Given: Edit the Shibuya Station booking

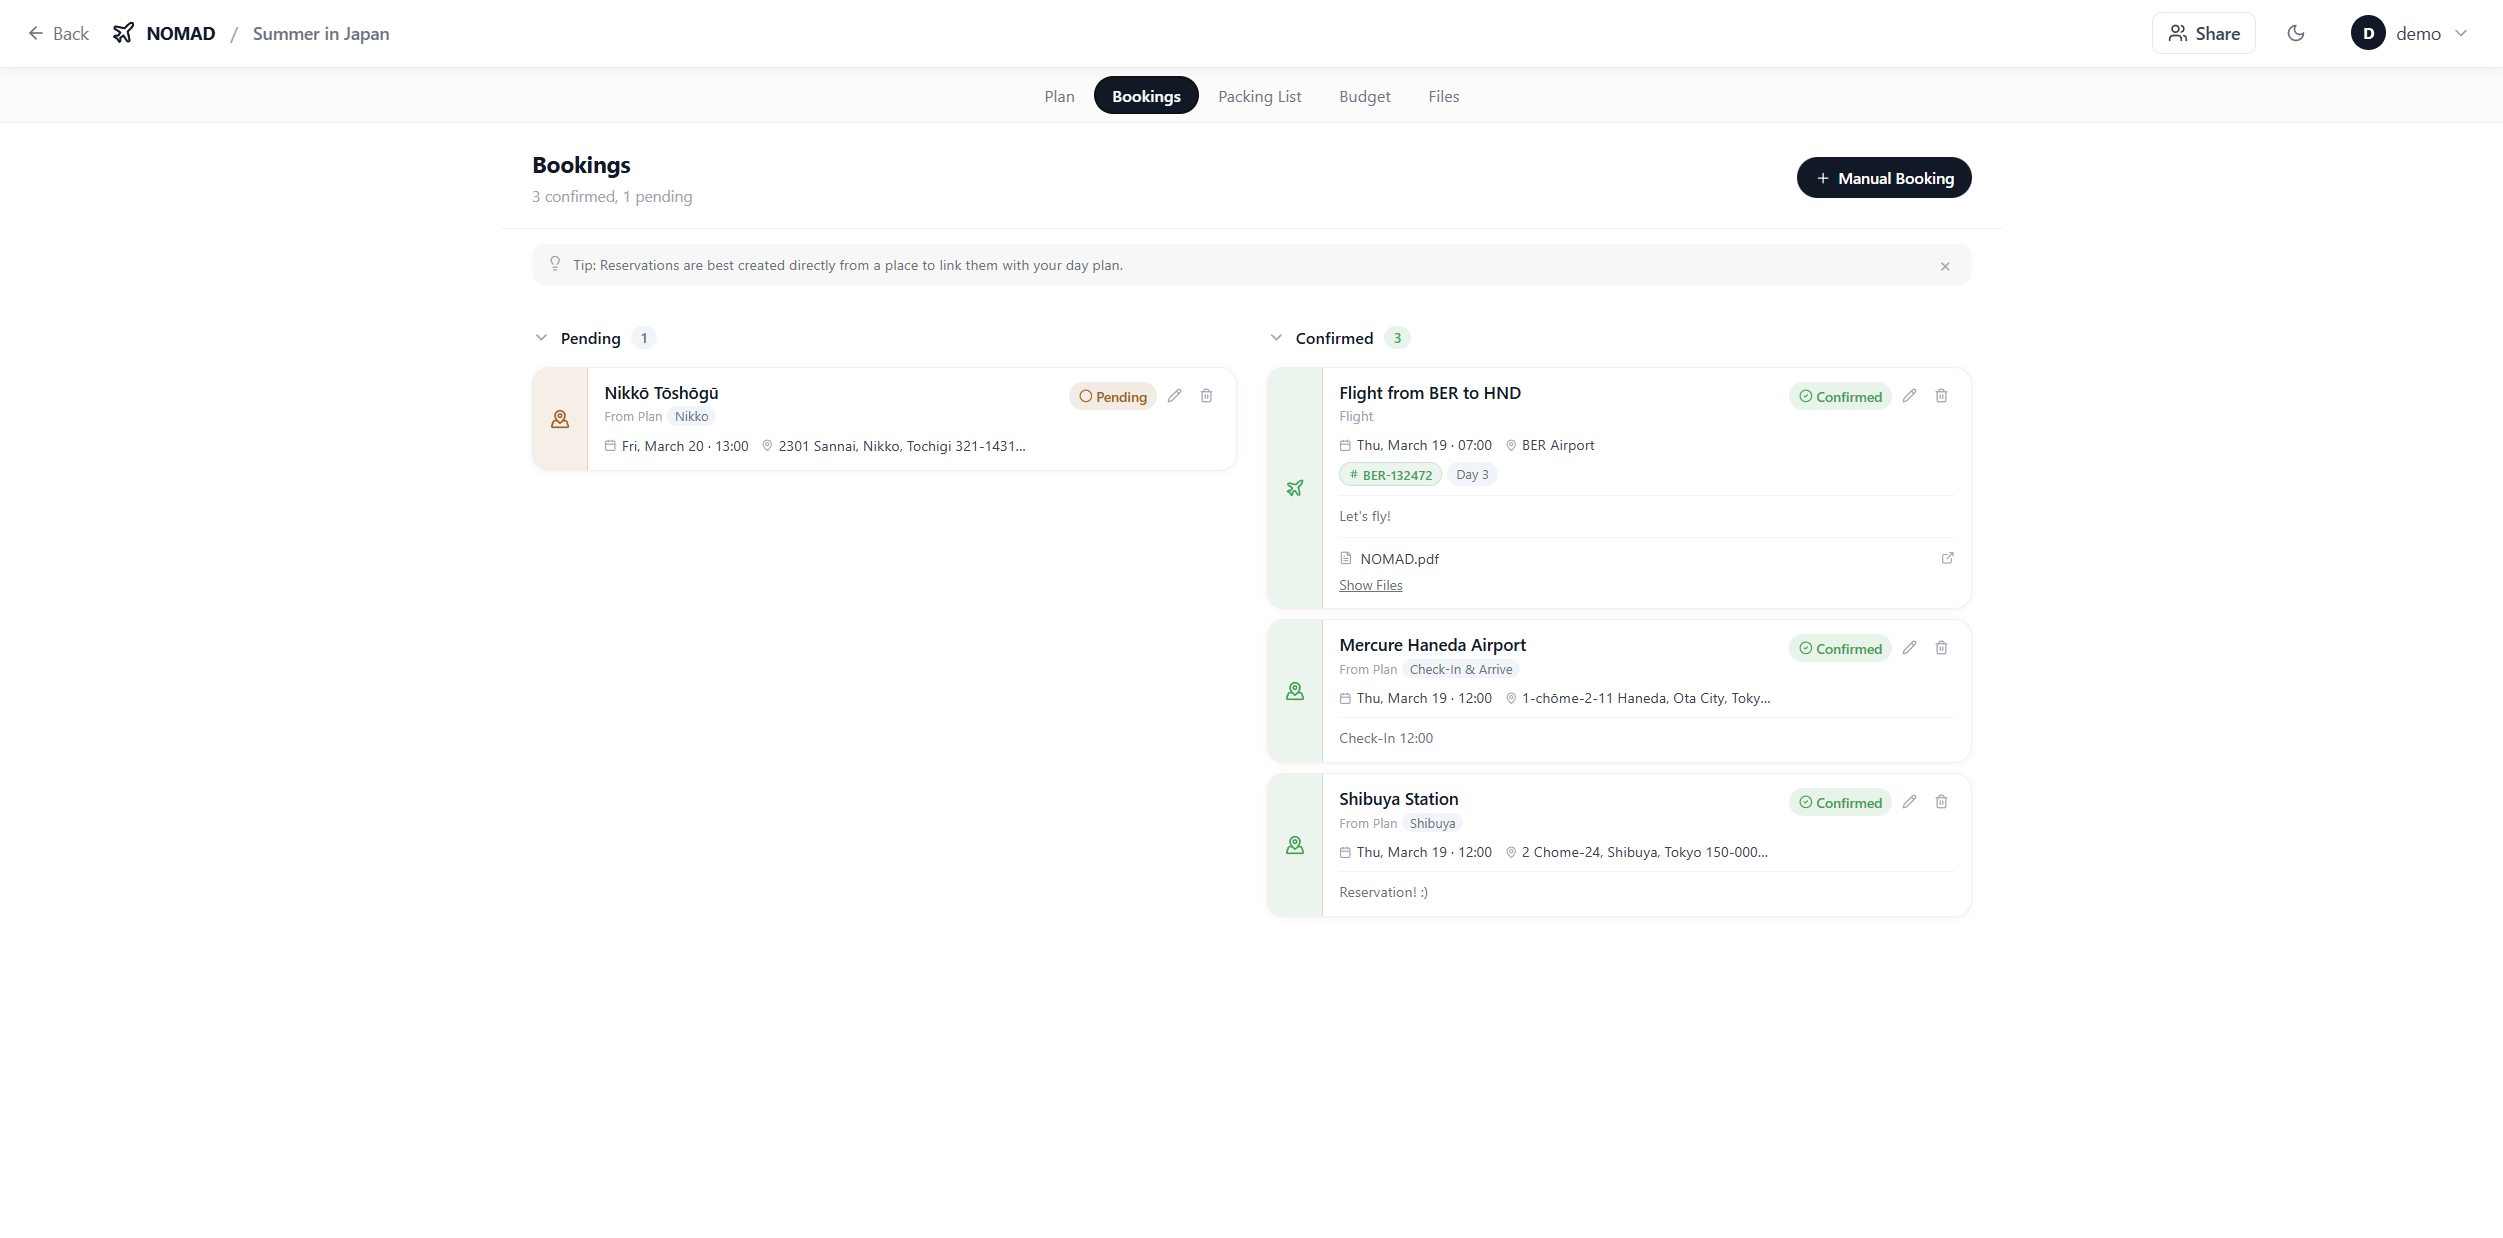Looking at the screenshot, I should pyautogui.click(x=1909, y=802).
